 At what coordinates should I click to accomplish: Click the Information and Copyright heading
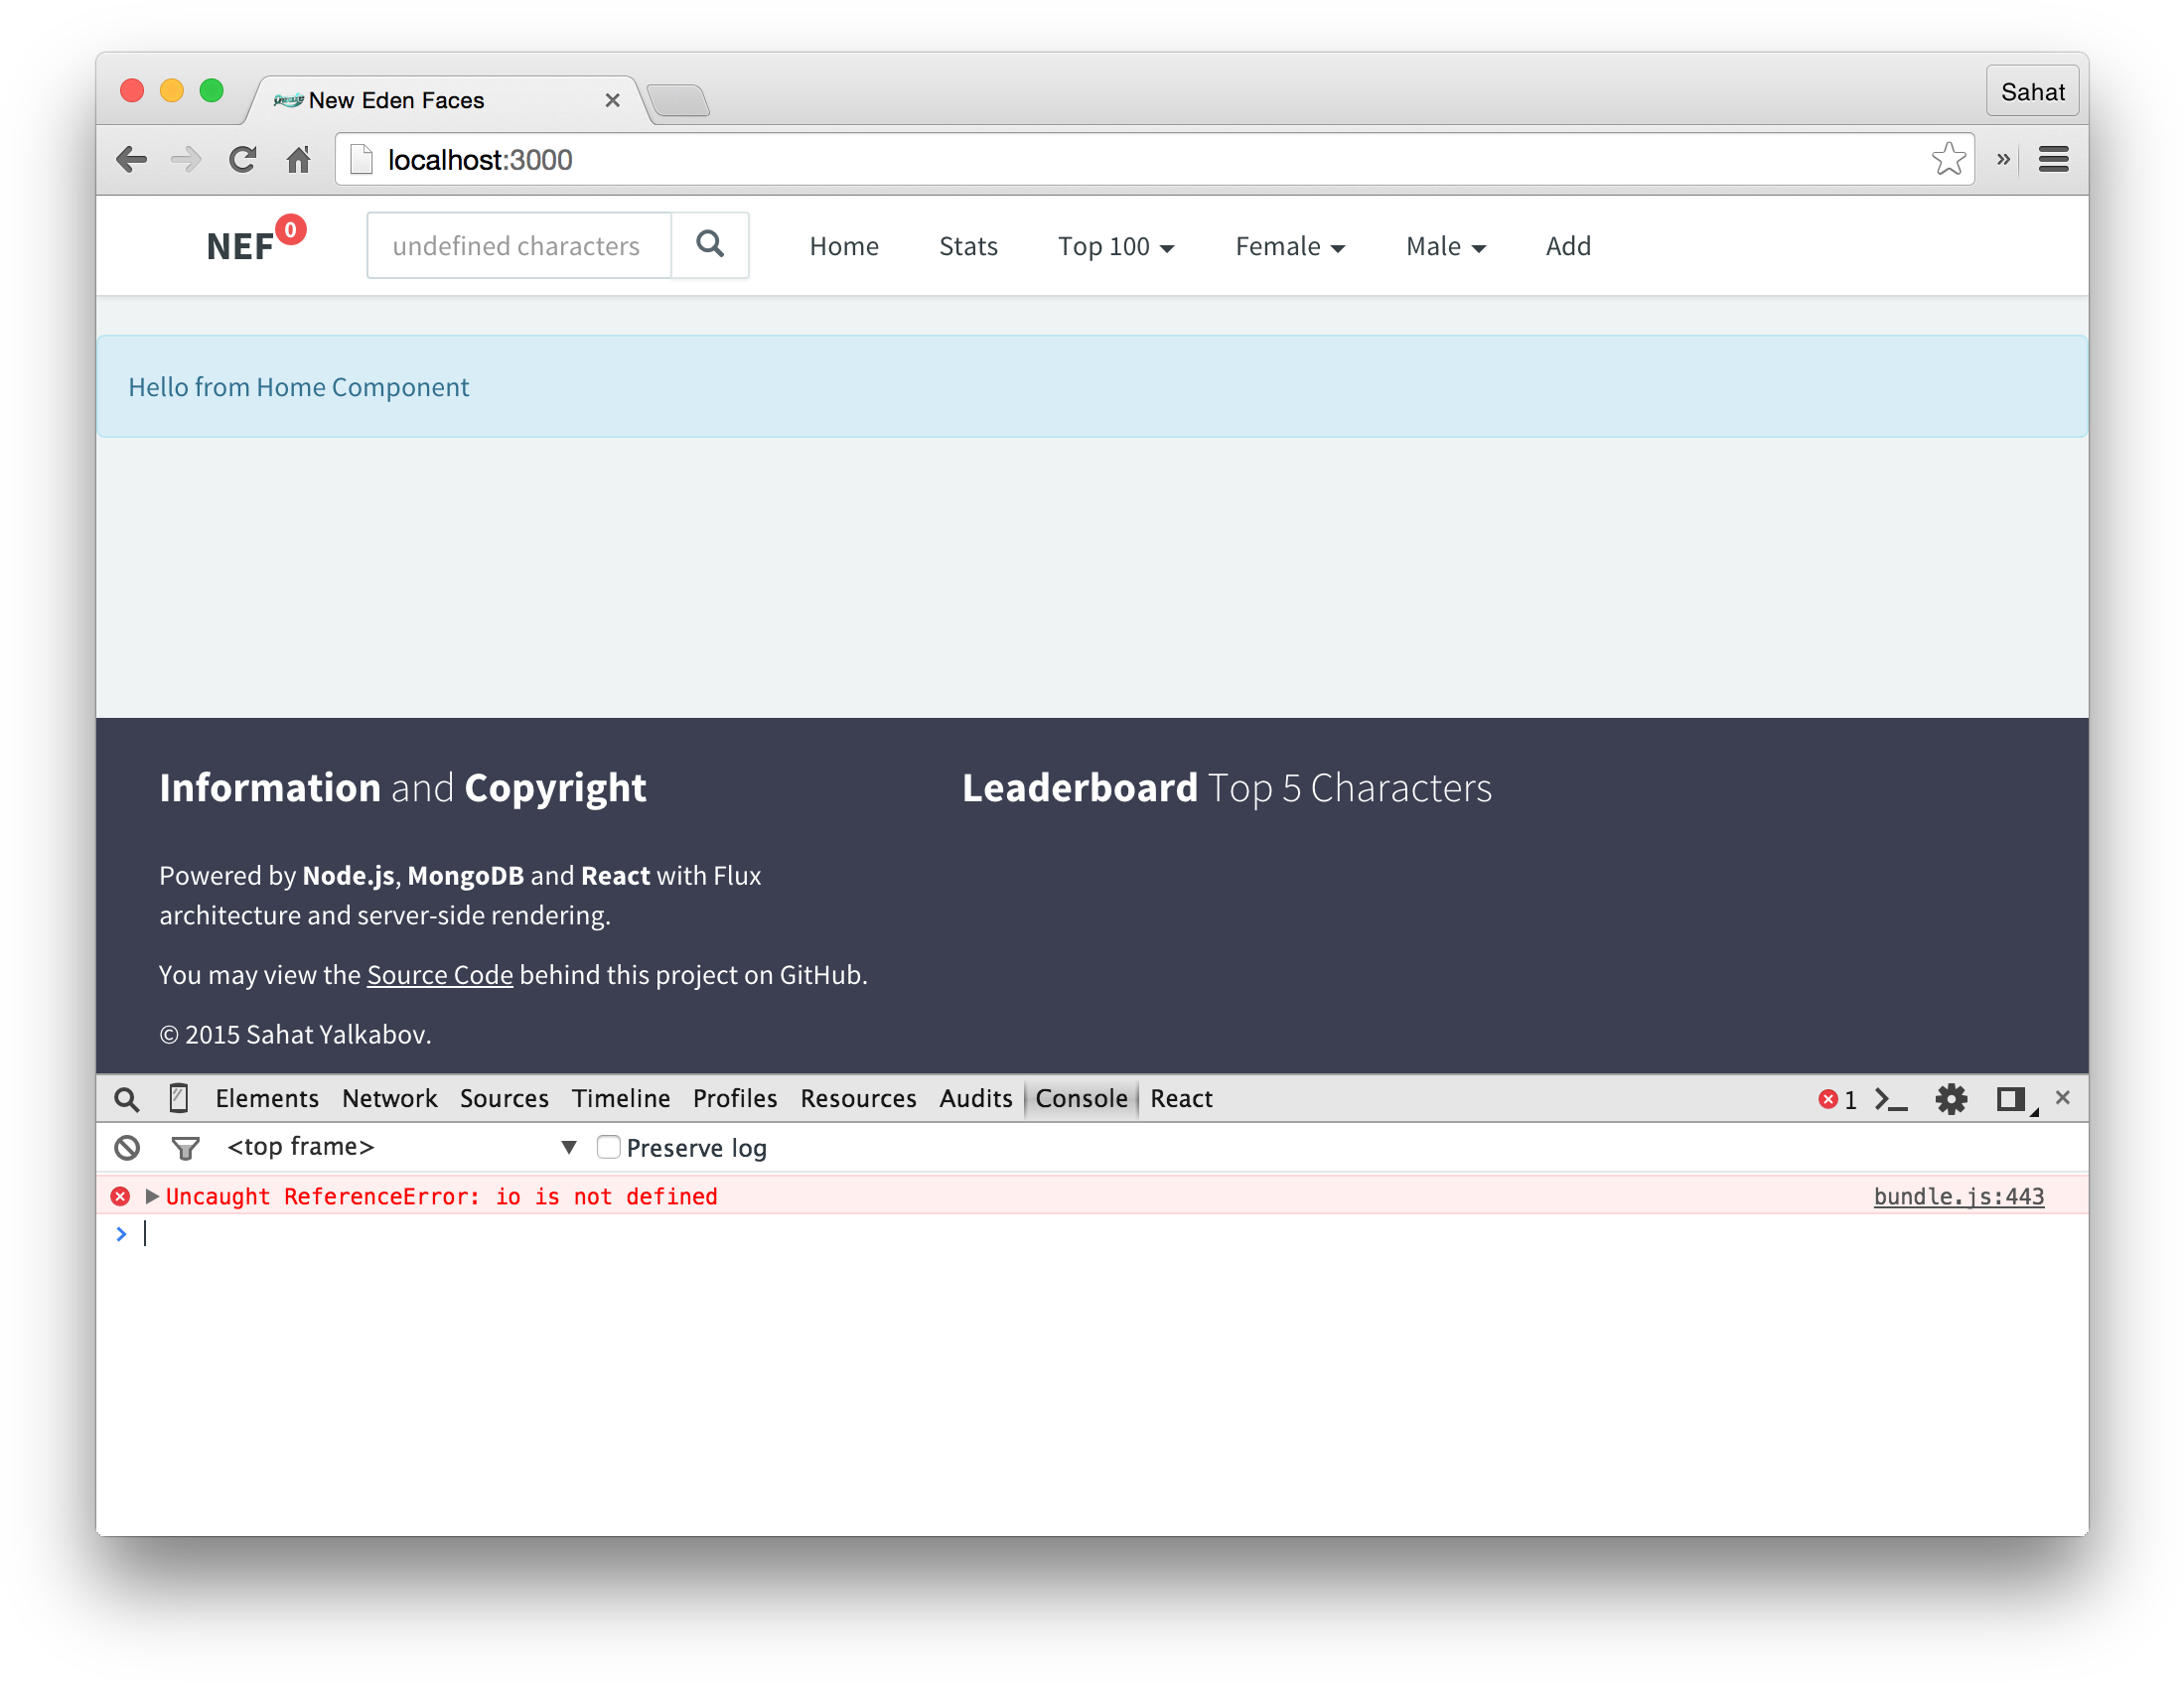tap(402, 788)
